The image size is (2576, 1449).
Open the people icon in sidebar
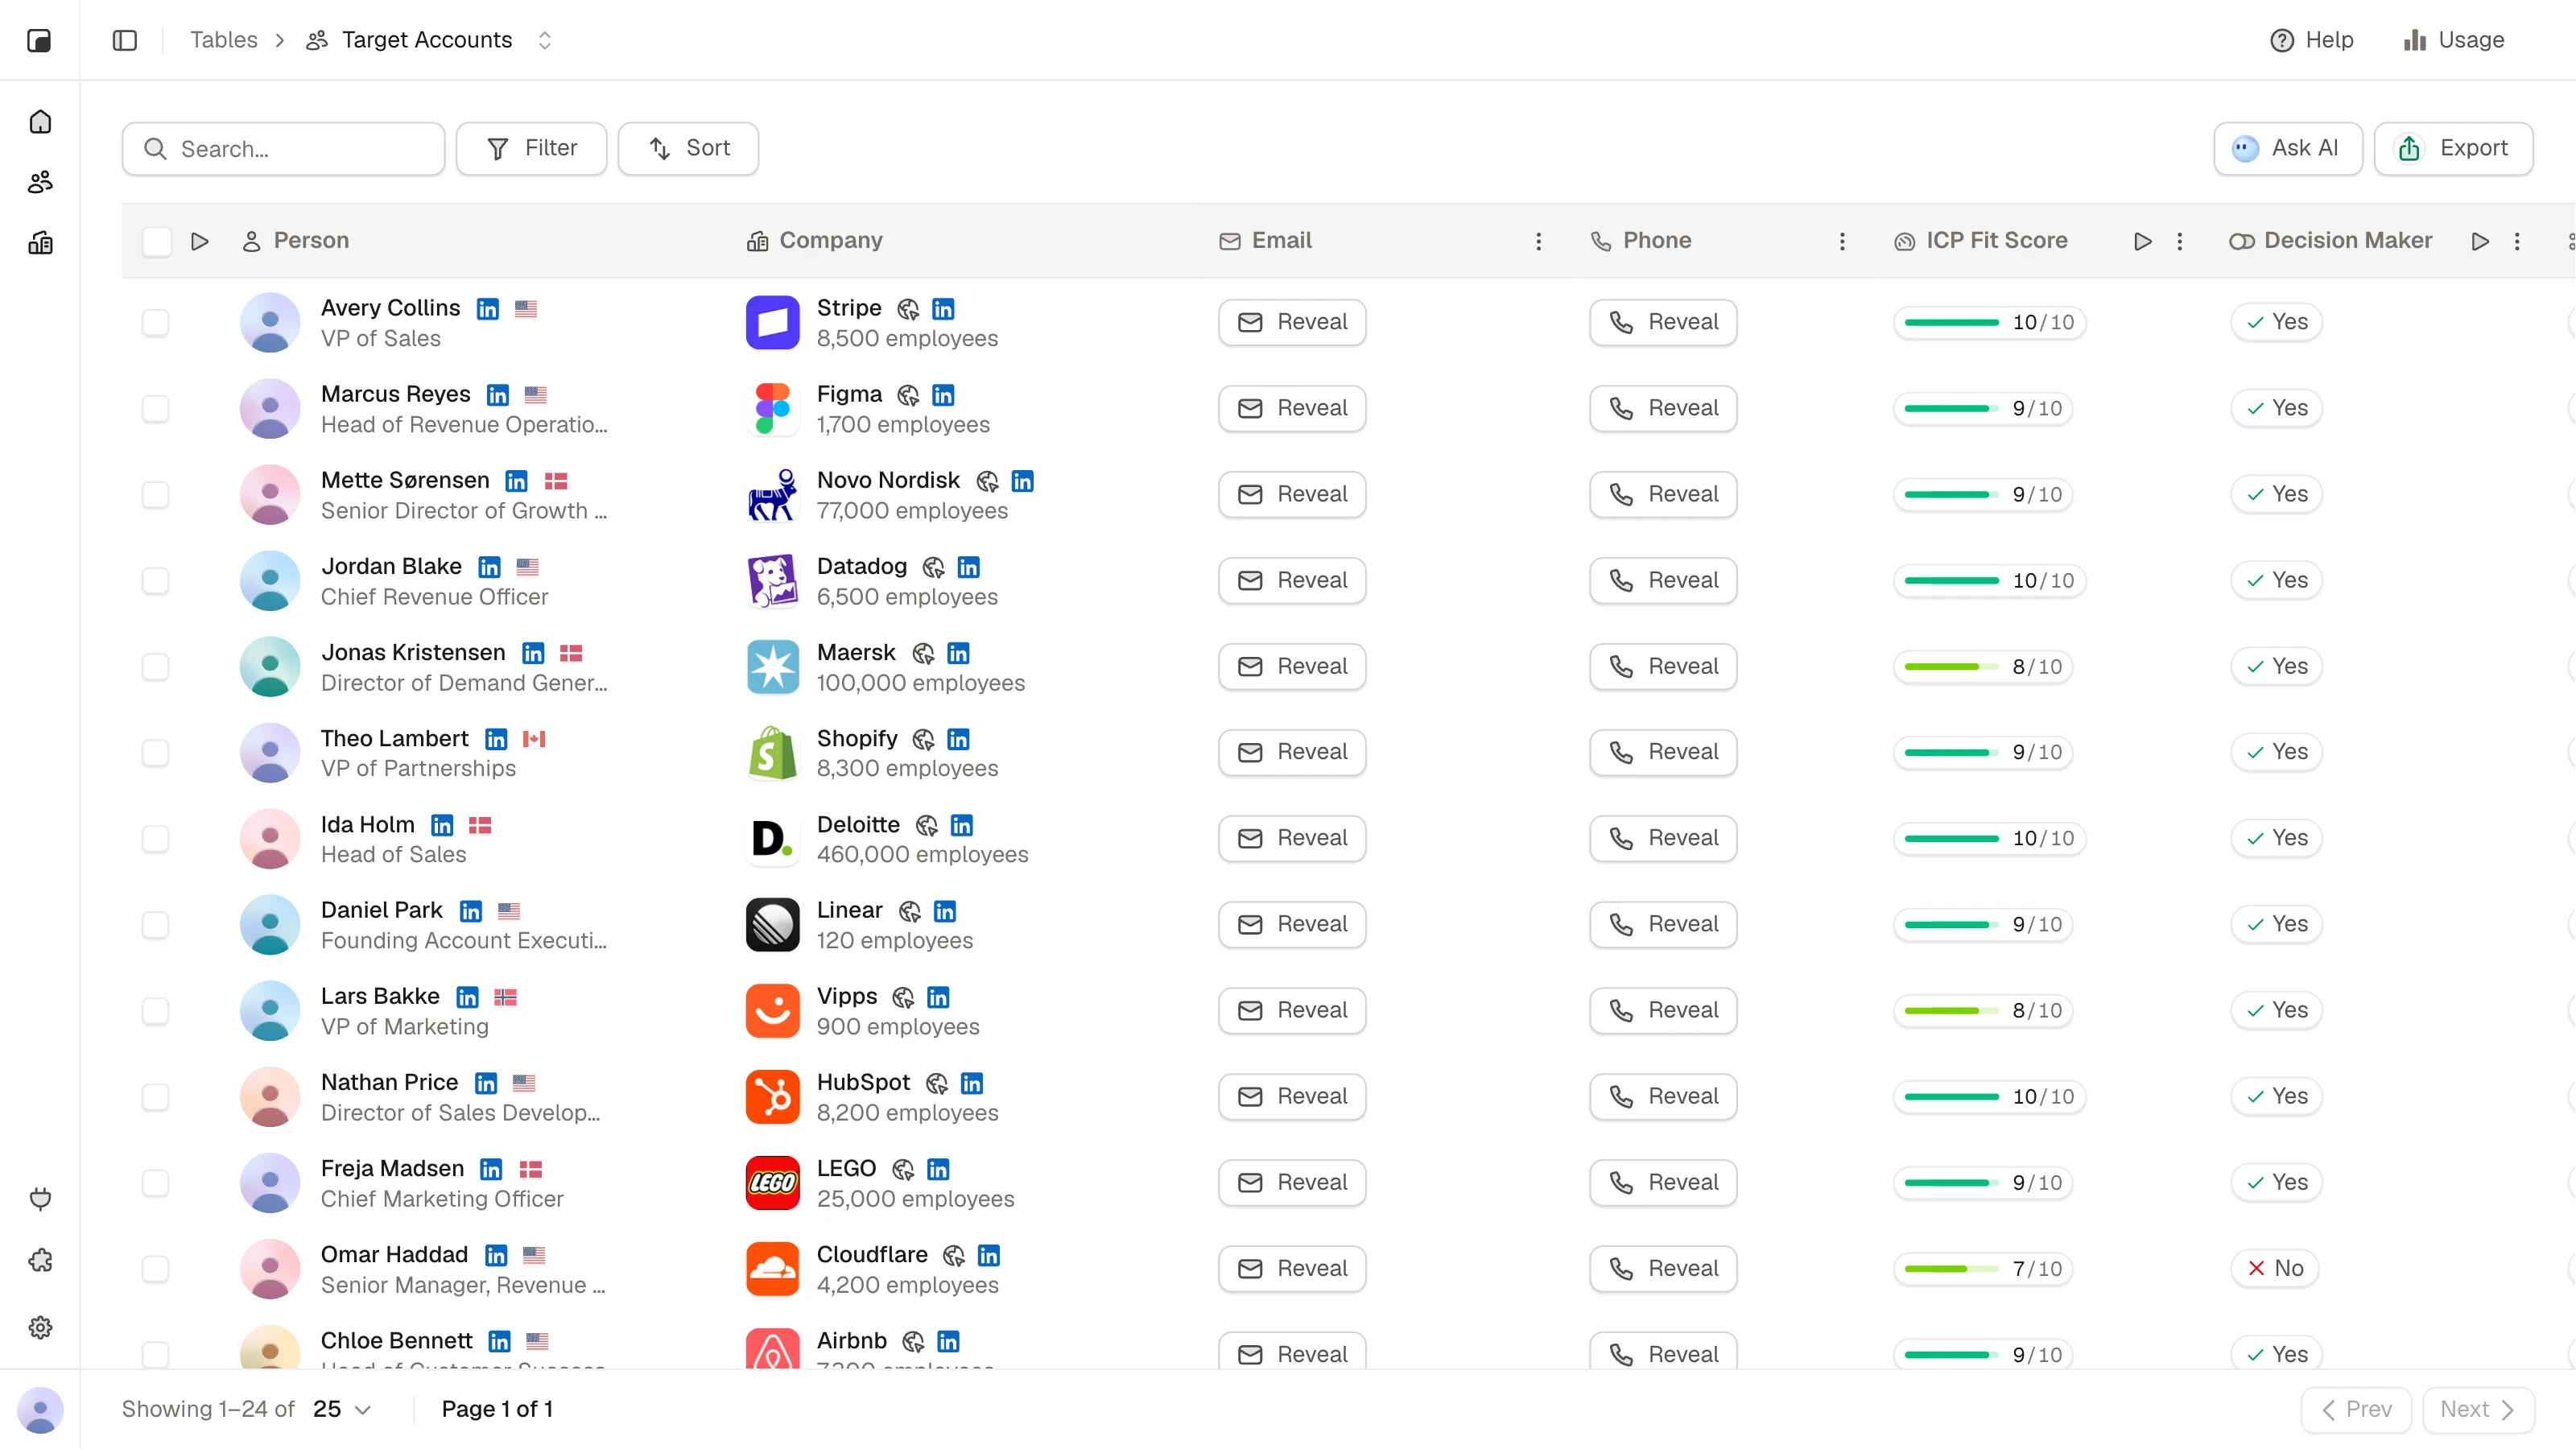40,182
